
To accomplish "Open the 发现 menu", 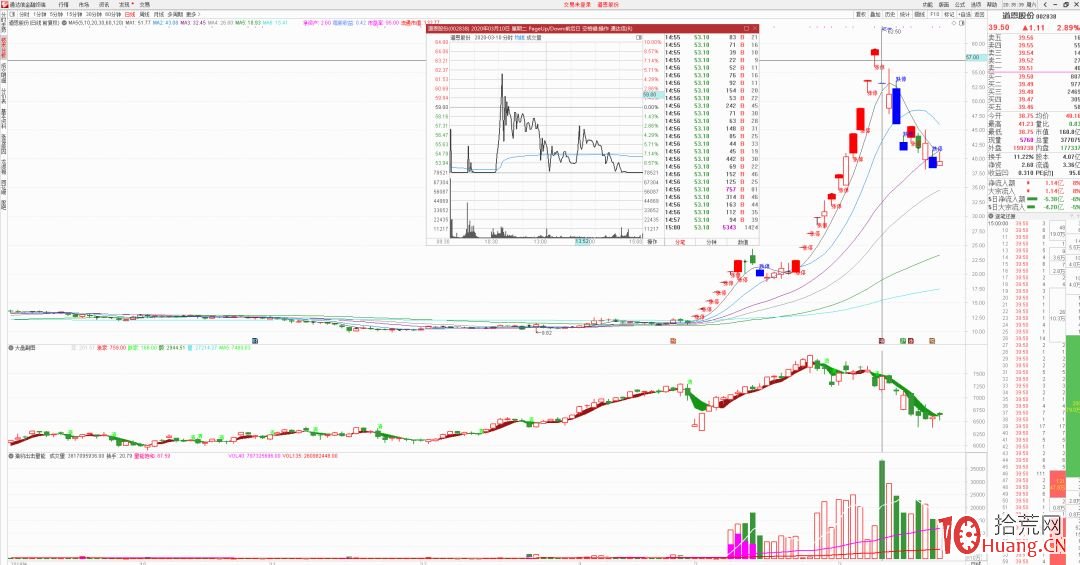I will (x=125, y=4).
